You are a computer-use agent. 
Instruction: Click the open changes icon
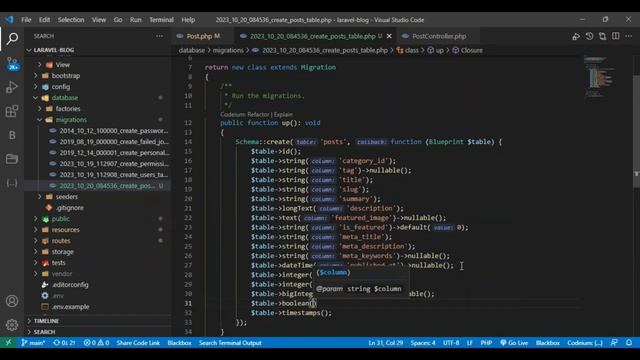click(602, 36)
